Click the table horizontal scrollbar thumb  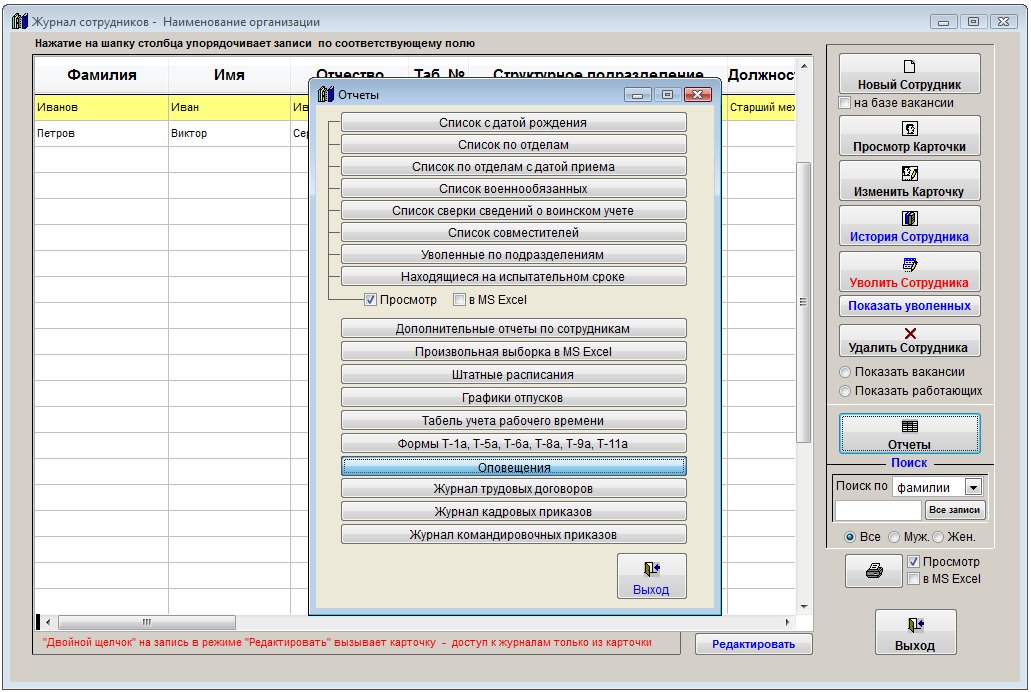[x=147, y=622]
